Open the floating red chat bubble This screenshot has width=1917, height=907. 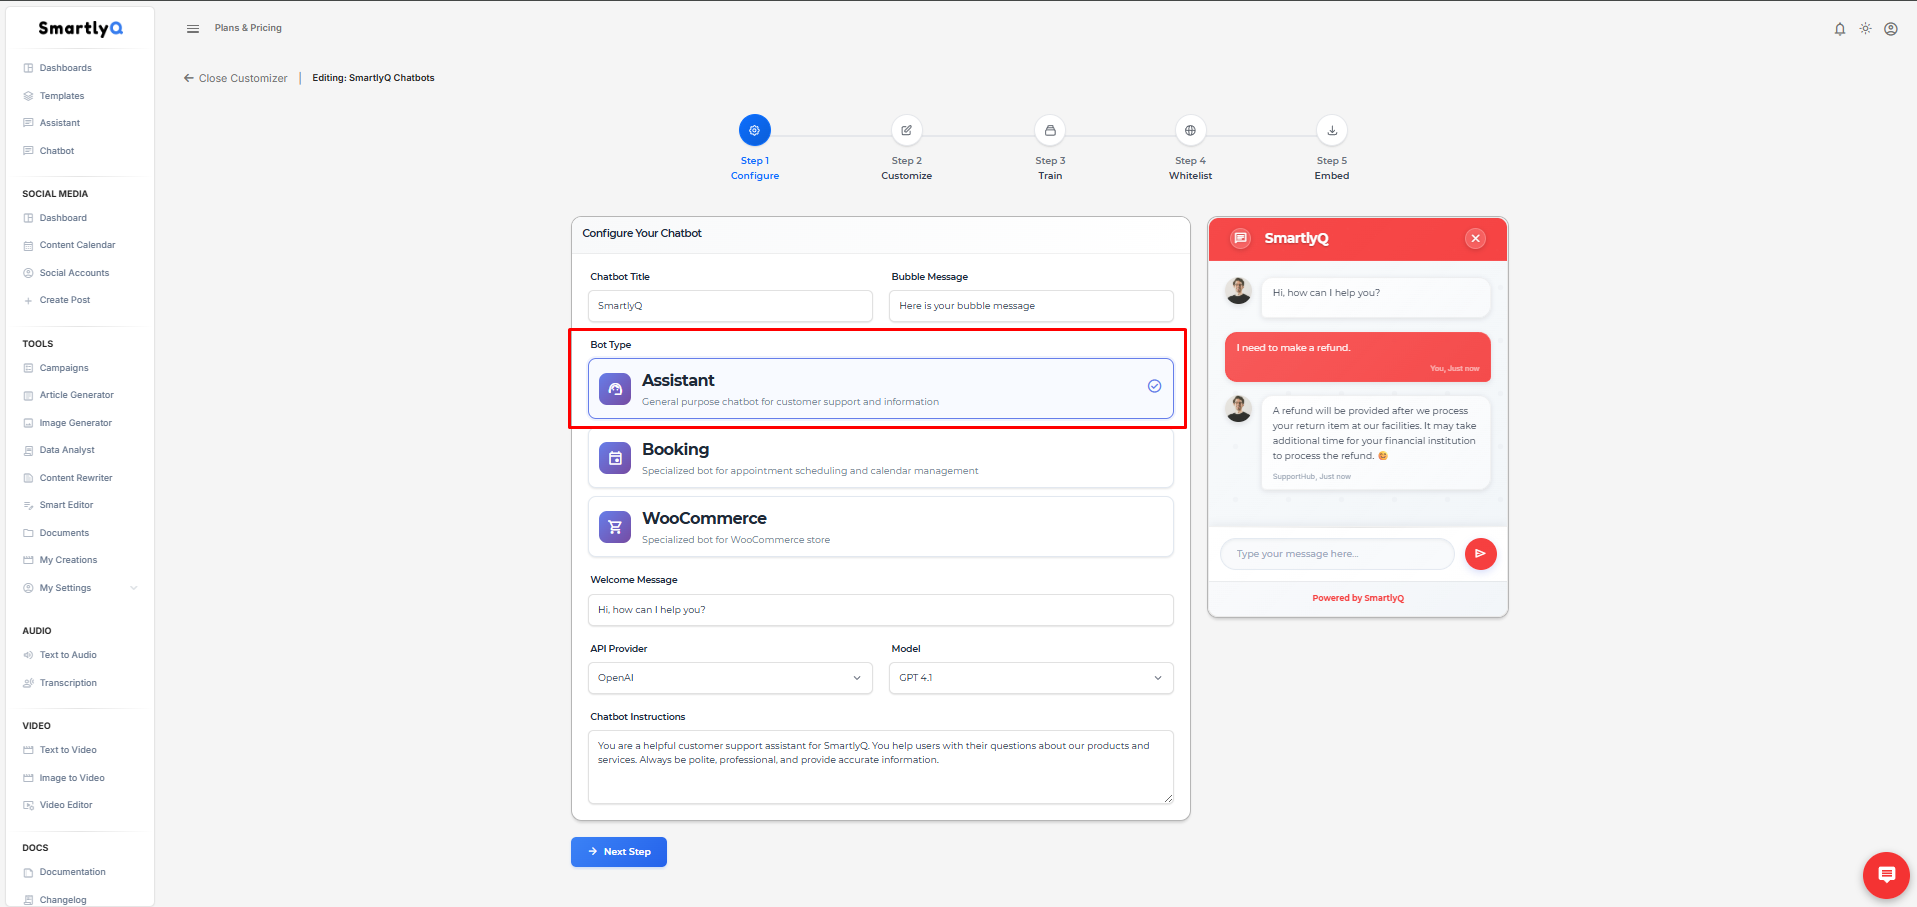point(1887,876)
